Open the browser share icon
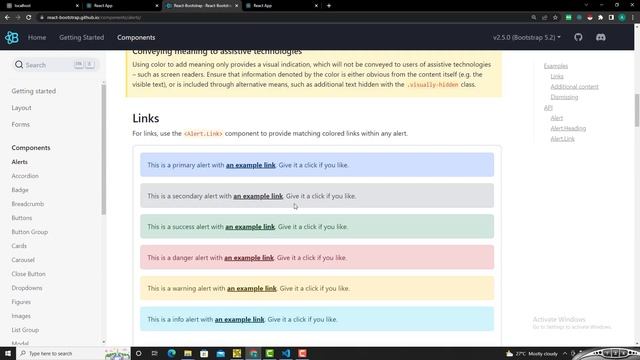The height and width of the screenshot is (360, 640). coord(544,18)
